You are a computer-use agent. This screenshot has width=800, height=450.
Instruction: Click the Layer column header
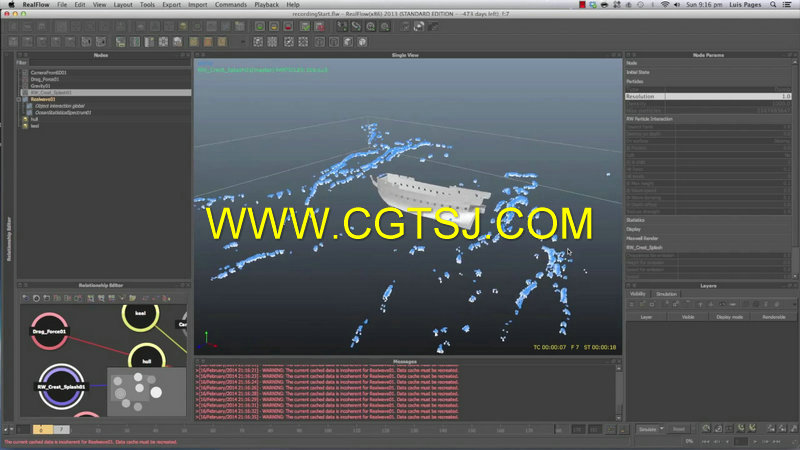[646, 317]
